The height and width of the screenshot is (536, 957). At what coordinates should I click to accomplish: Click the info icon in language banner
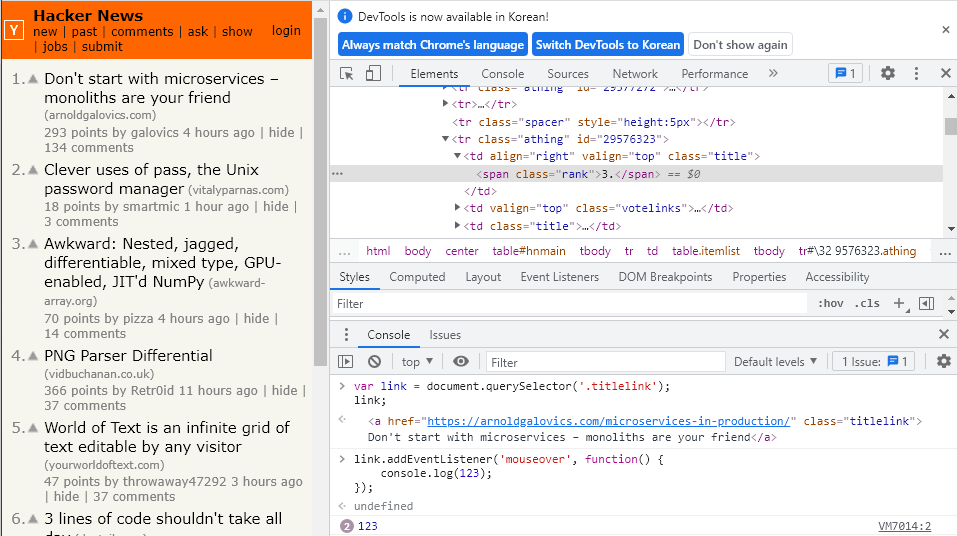click(x=345, y=16)
